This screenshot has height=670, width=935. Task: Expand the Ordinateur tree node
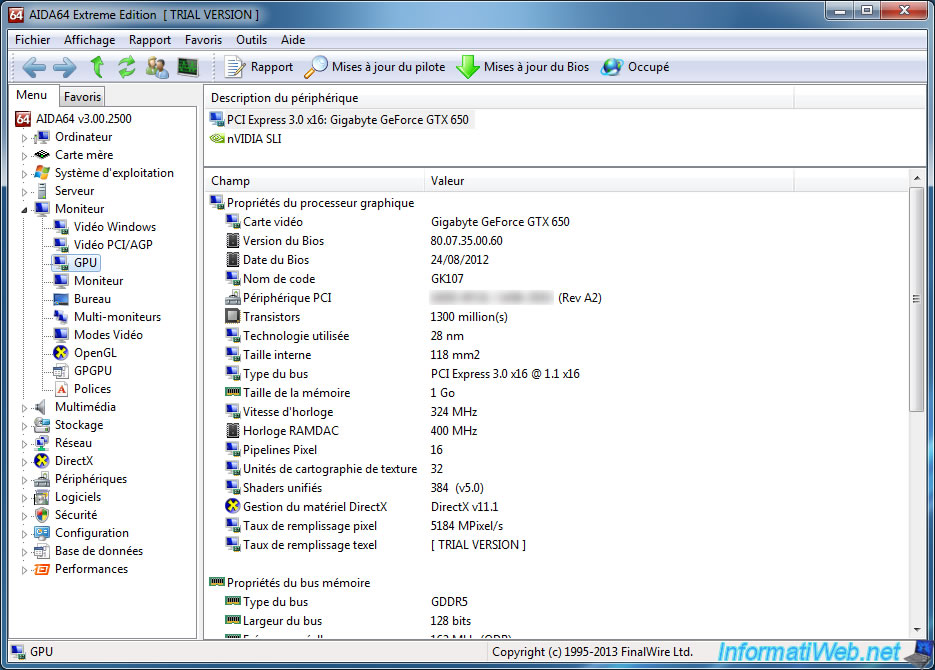tap(24, 138)
